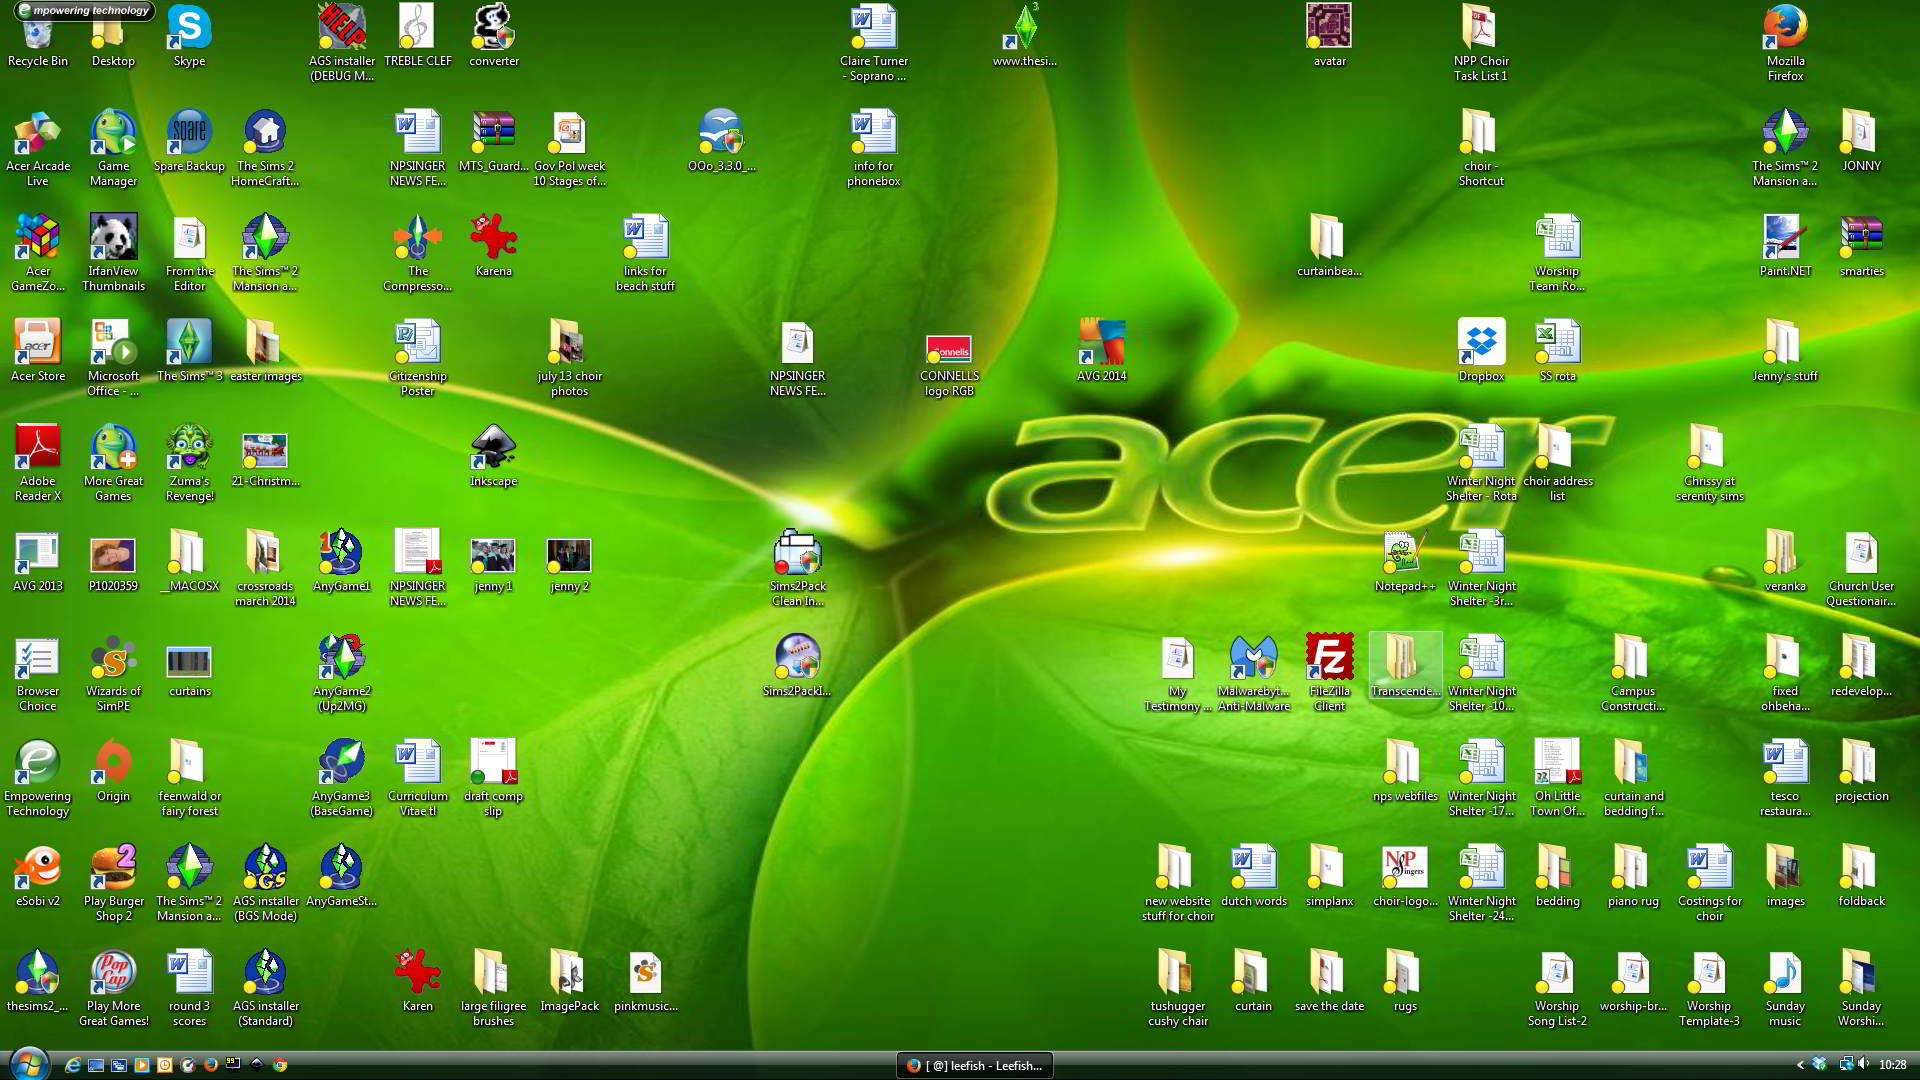
Task: Launch The Sims 3
Action: coord(189,350)
